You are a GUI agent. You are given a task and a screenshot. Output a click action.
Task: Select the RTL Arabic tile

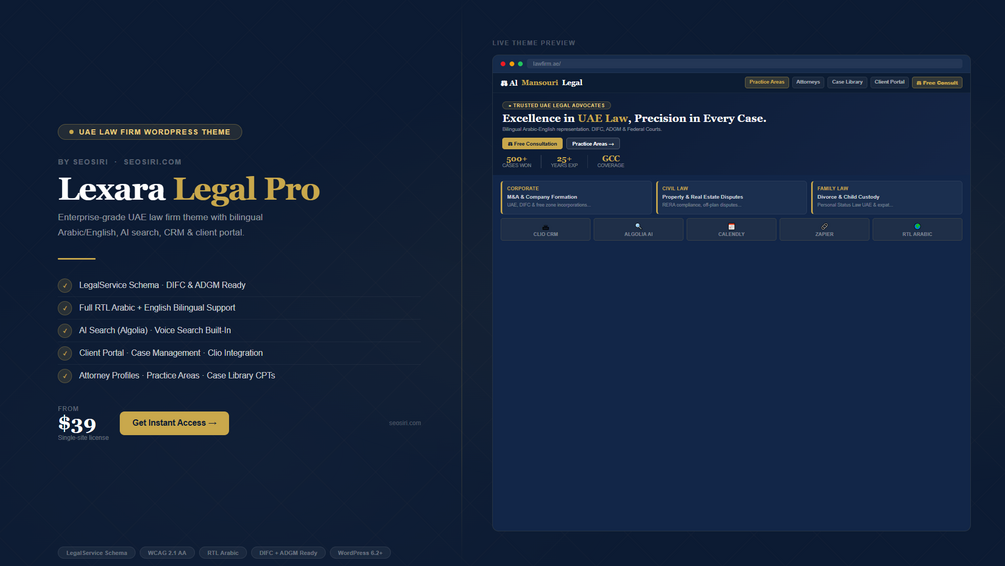coord(917,229)
